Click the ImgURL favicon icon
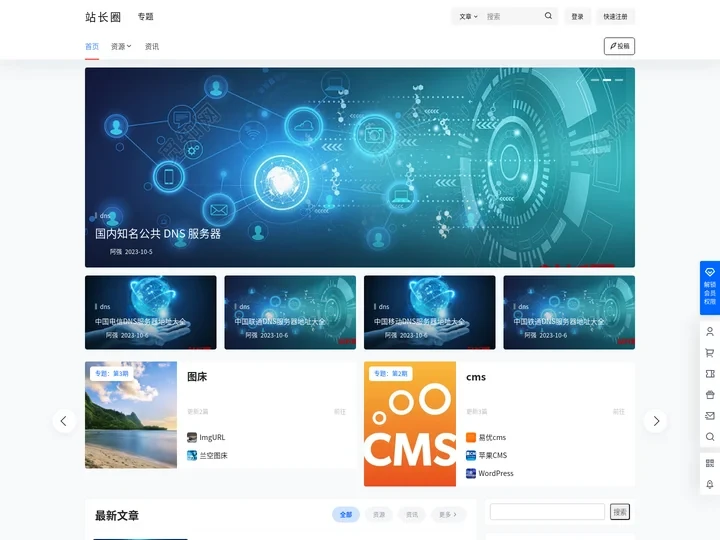The image size is (720, 540). click(x=192, y=437)
